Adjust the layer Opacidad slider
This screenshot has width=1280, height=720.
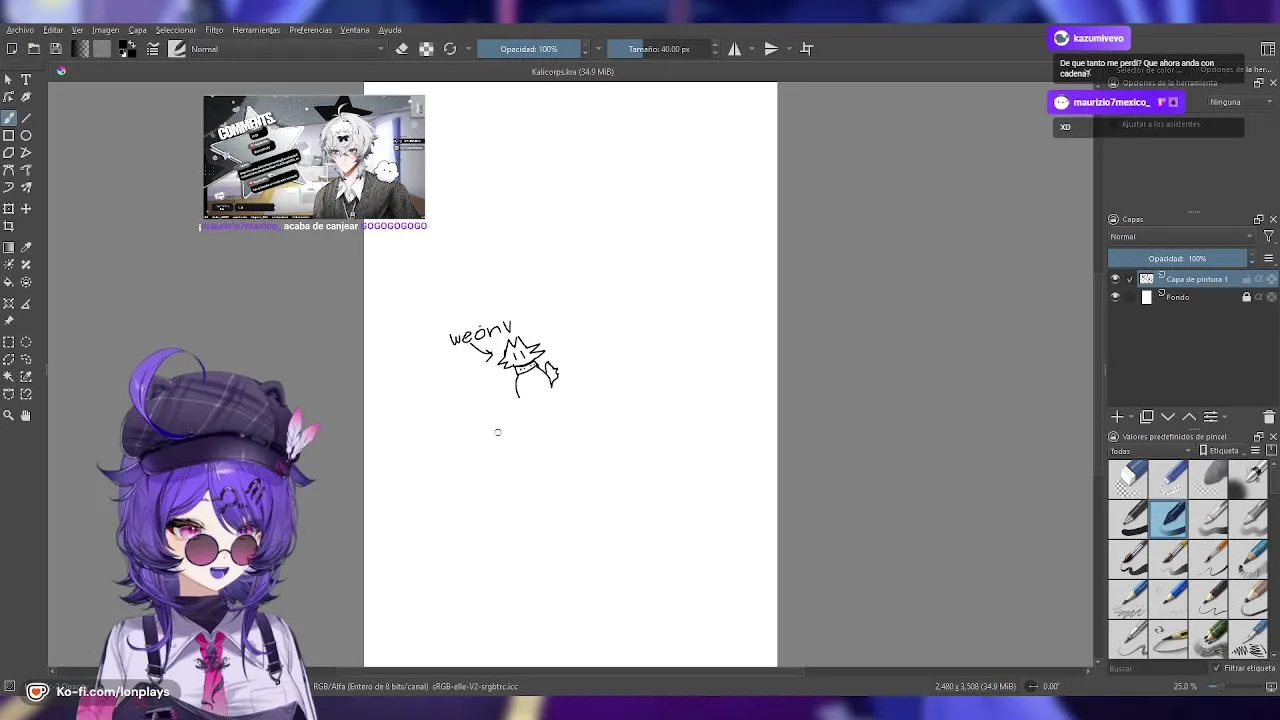[x=1177, y=259]
